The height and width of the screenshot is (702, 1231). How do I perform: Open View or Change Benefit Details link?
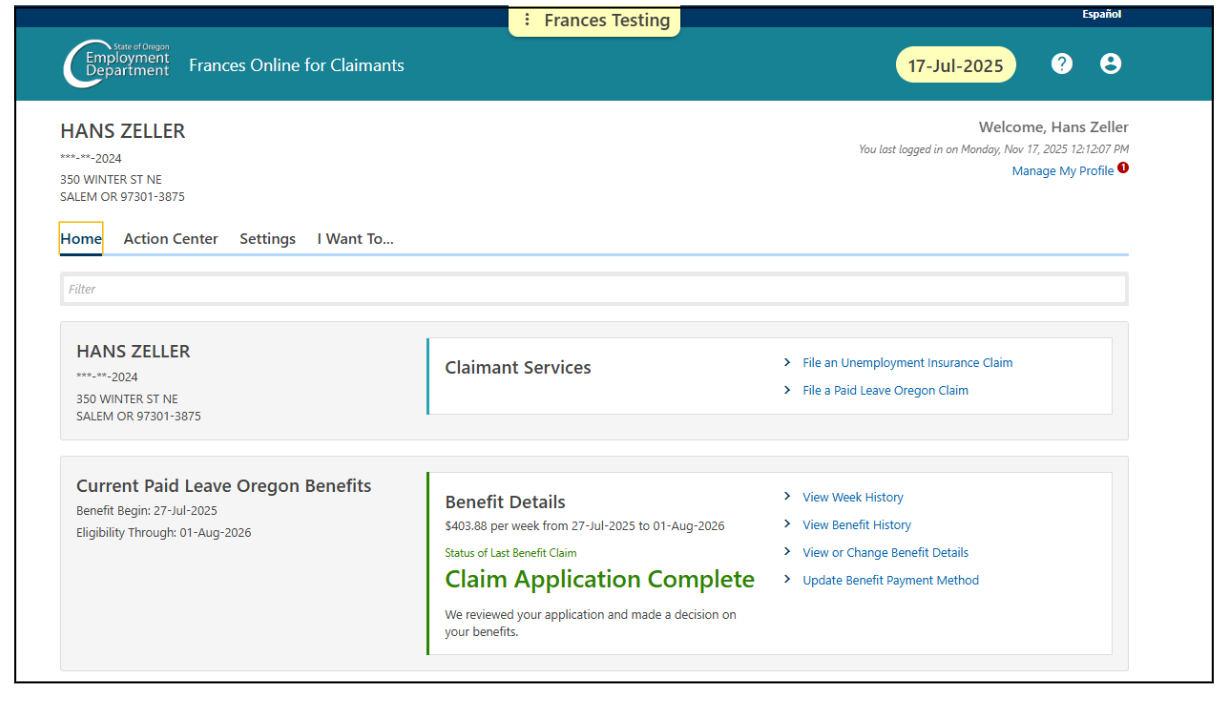click(x=885, y=552)
